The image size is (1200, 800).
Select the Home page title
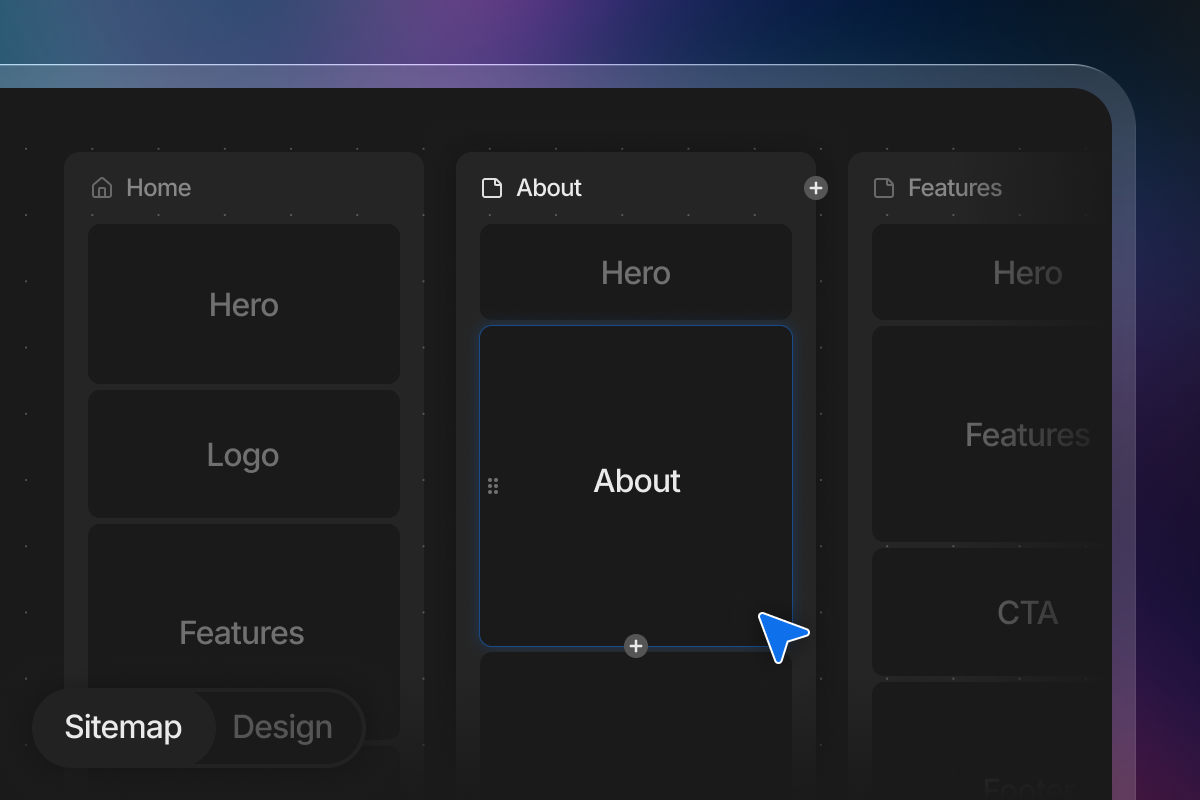click(x=158, y=188)
